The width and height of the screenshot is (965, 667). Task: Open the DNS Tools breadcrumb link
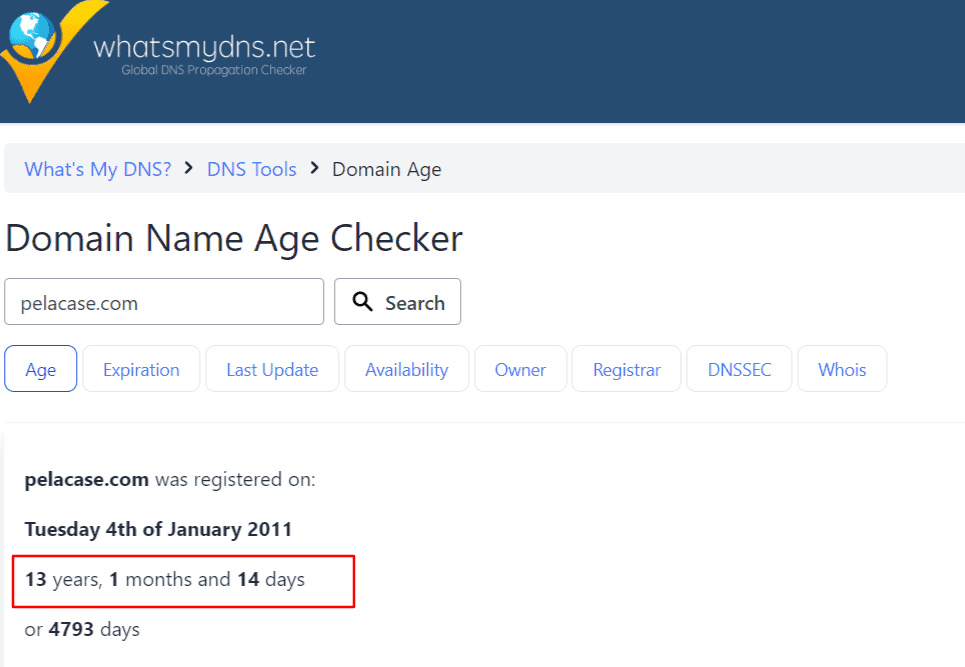(x=252, y=169)
